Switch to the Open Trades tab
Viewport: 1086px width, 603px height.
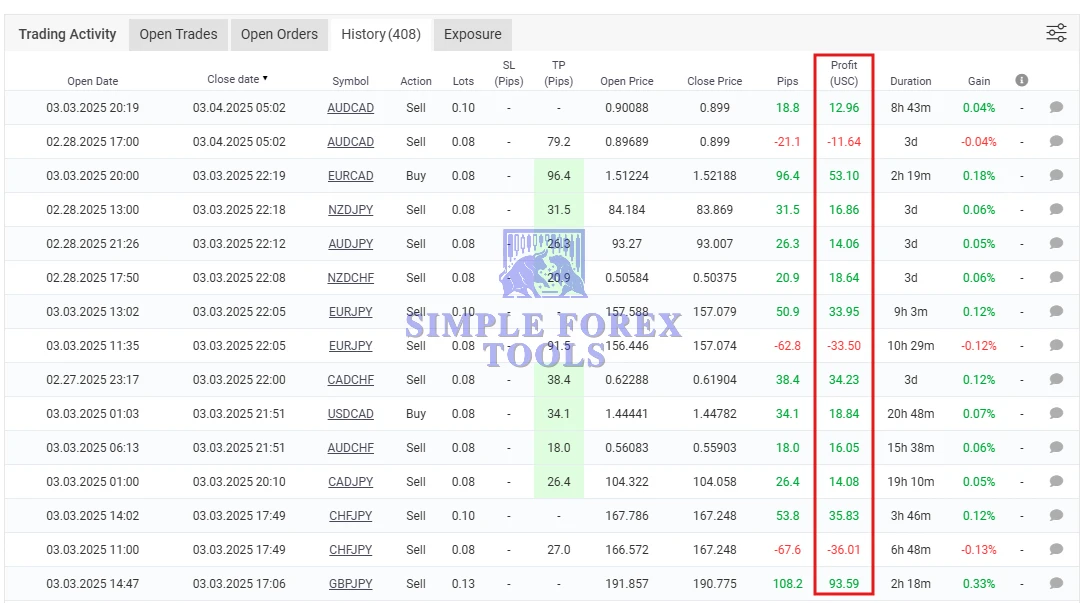[178, 33]
